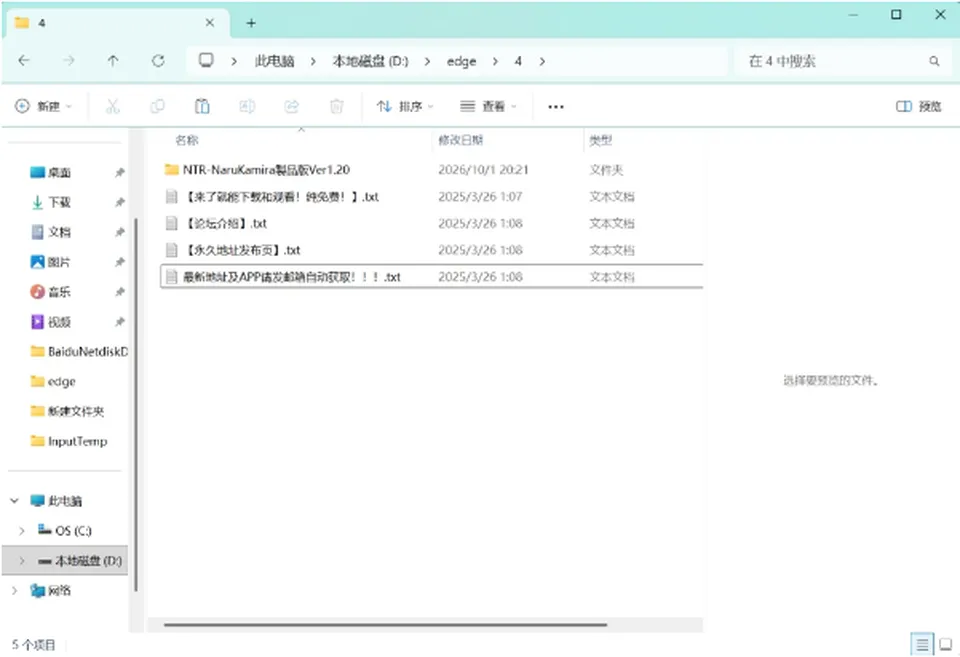The width and height of the screenshot is (960, 657).
Task: Click the forward navigation arrow
Action: 69,61
